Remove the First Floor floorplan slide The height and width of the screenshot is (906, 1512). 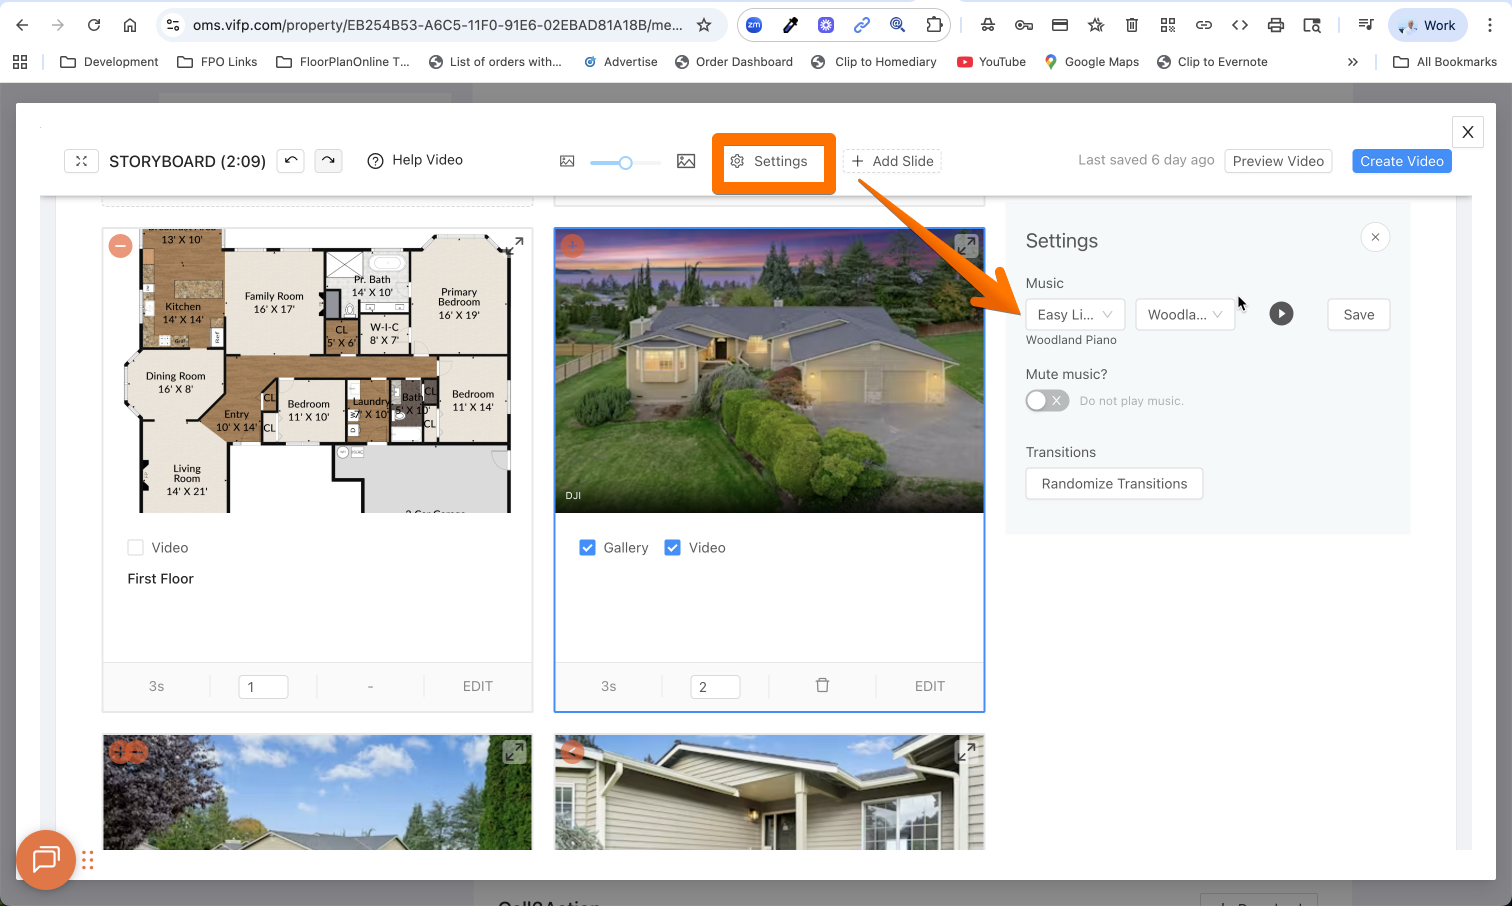coord(120,246)
